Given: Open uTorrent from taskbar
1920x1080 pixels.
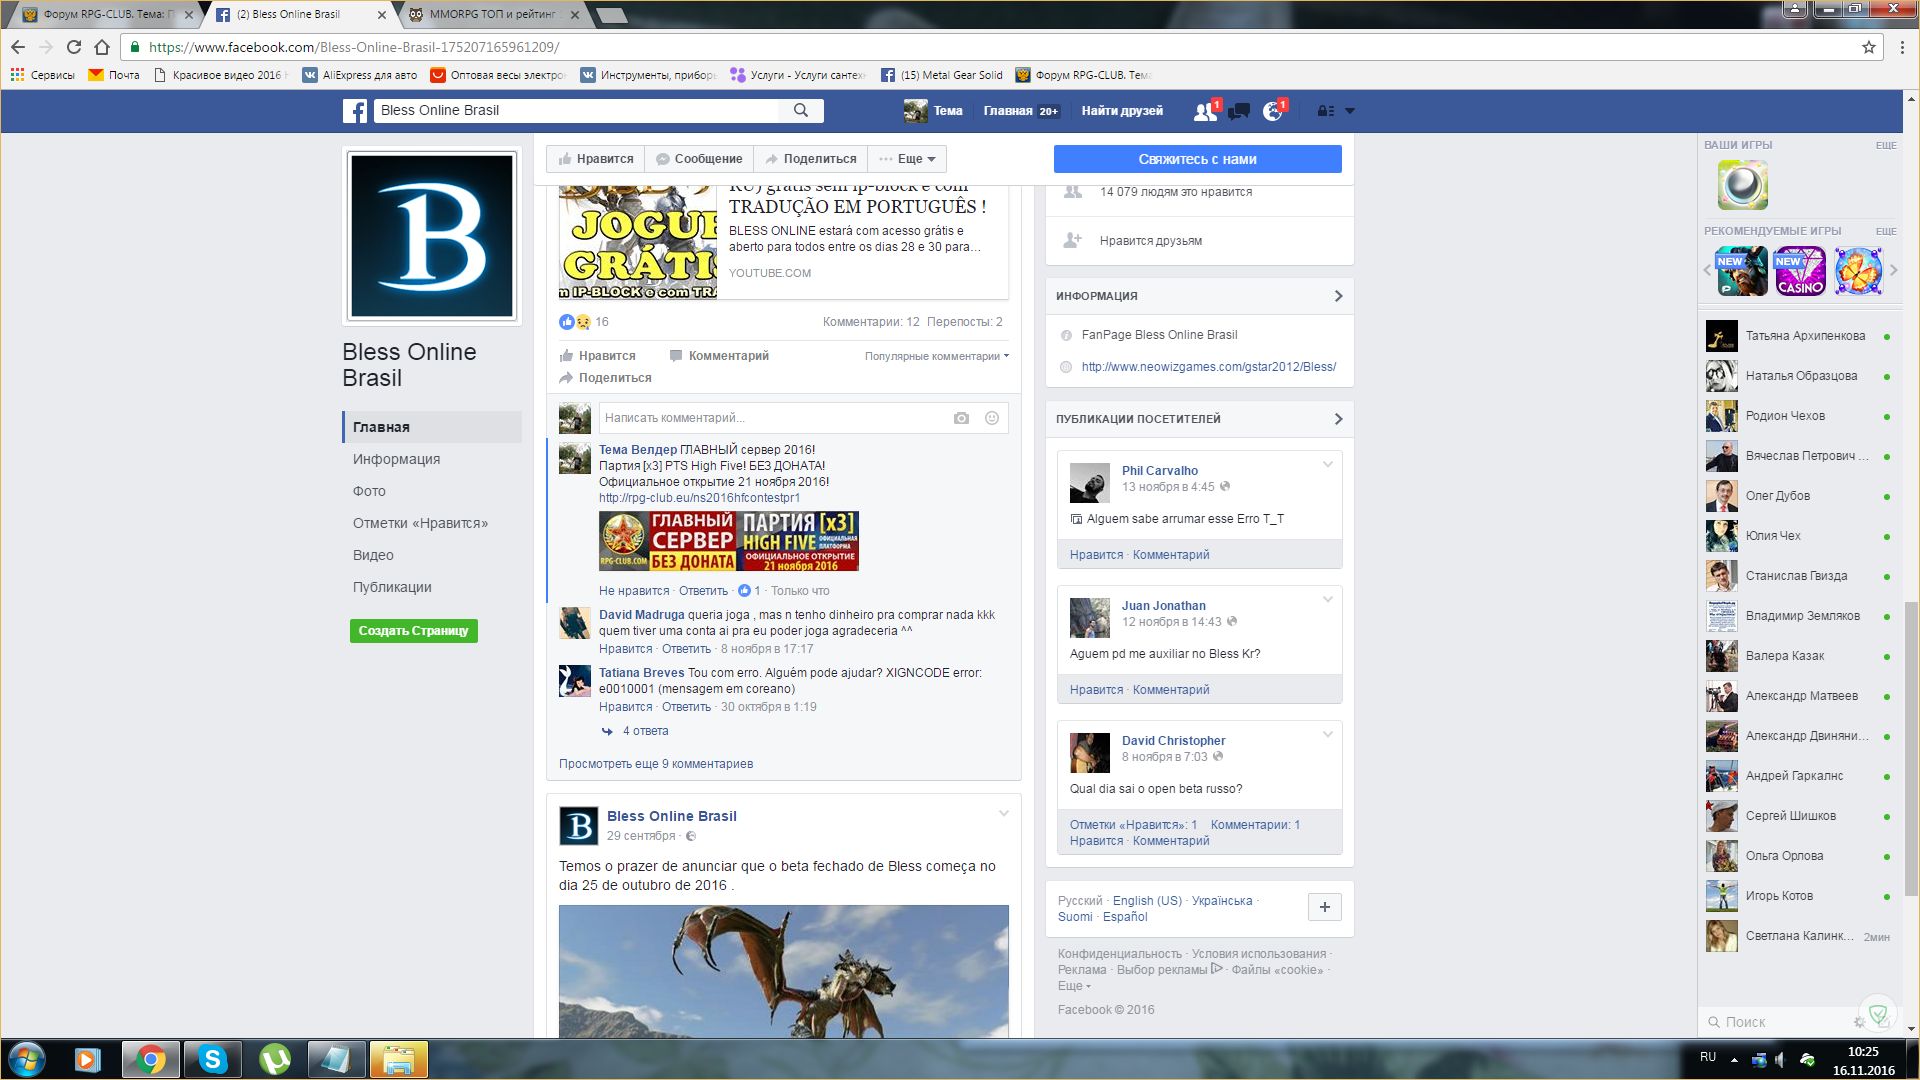Looking at the screenshot, I should 274,1059.
